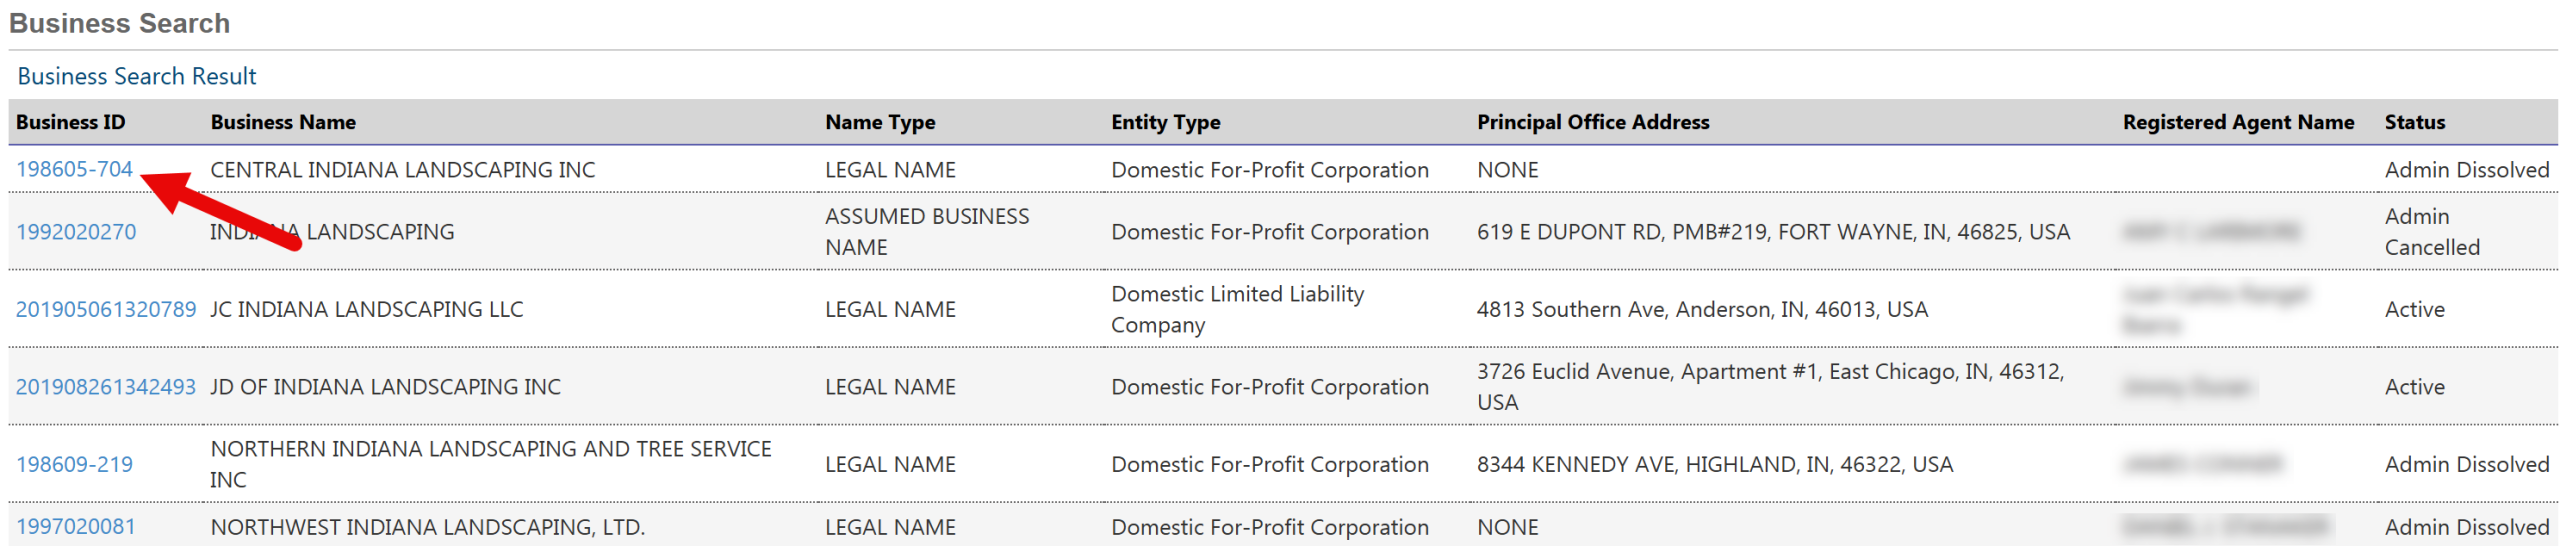This screenshot has width=2560, height=546.
Task: Click the Principal Office Address column header
Action: [1593, 122]
